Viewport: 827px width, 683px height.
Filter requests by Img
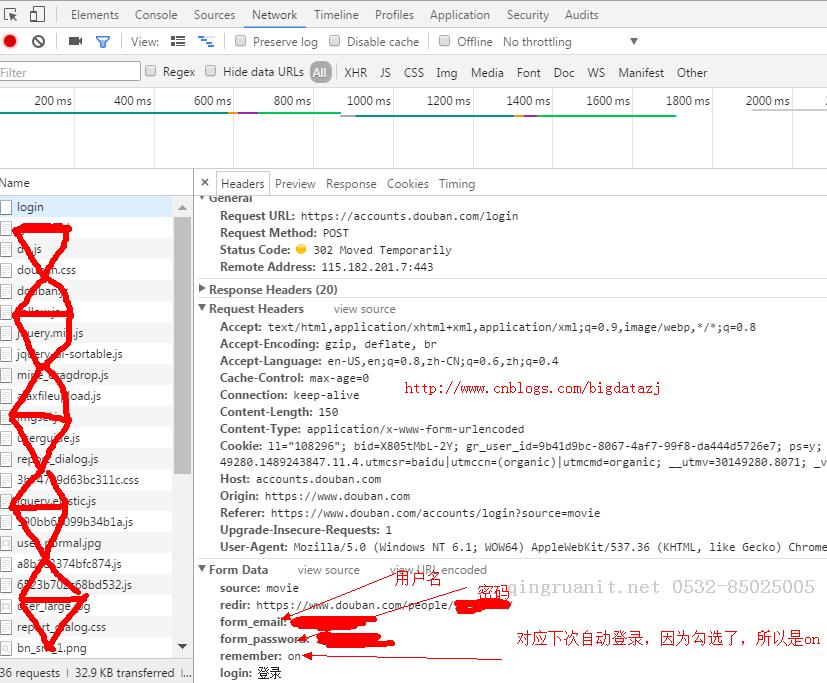(446, 73)
